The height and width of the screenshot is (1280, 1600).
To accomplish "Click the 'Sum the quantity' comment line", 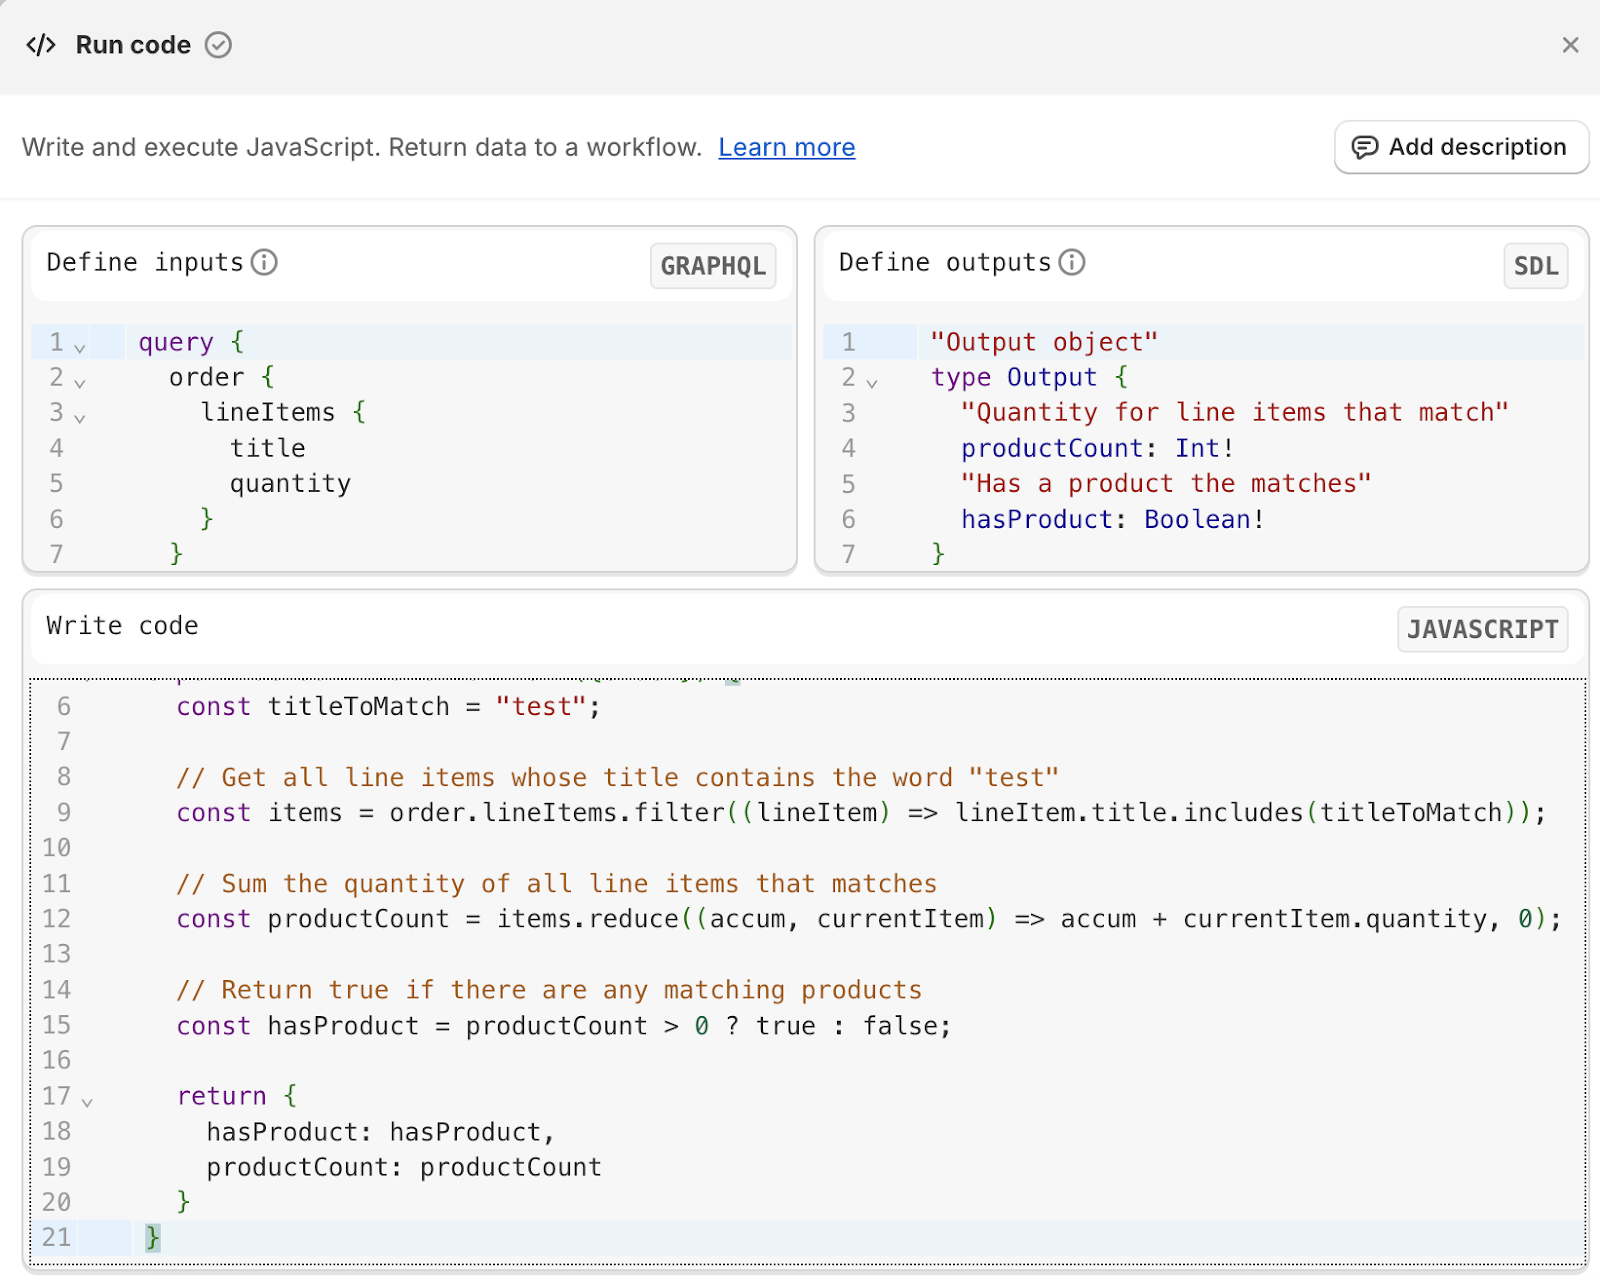I will pyautogui.click(x=557, y=884).
